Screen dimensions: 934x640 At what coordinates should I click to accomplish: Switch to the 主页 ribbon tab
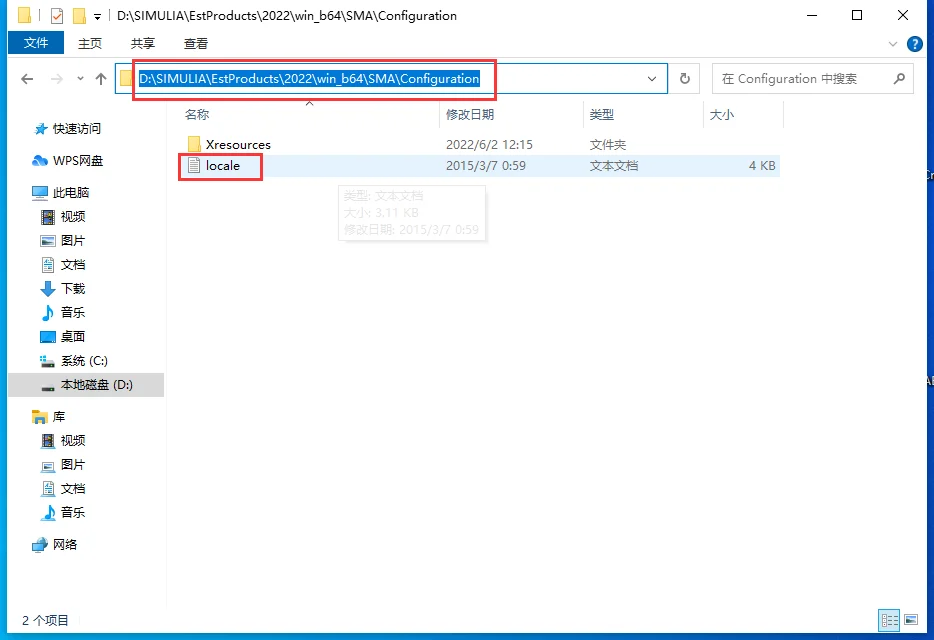pyautogui.click(x=90, y=43)
